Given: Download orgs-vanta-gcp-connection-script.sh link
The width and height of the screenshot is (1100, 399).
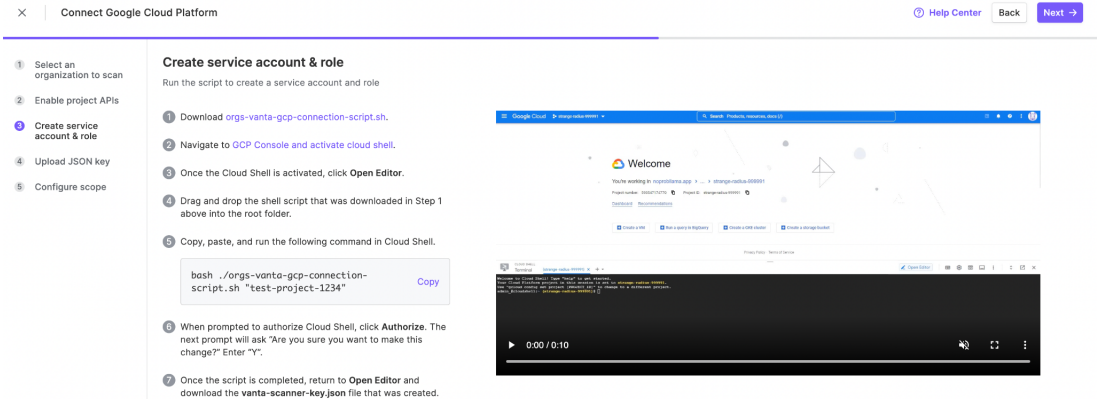Looking at the screenshot, I should 305,117.
